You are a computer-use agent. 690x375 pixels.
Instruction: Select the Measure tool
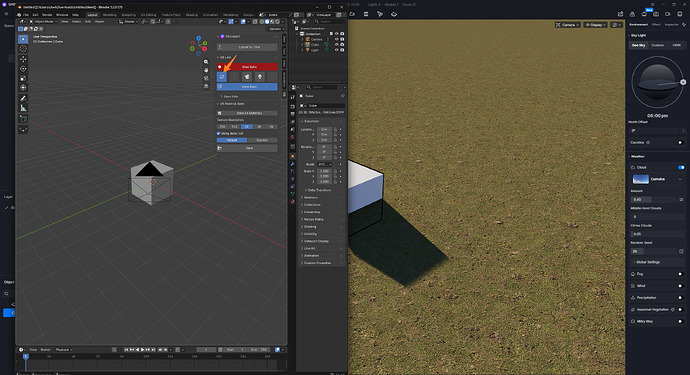[23, 108]
